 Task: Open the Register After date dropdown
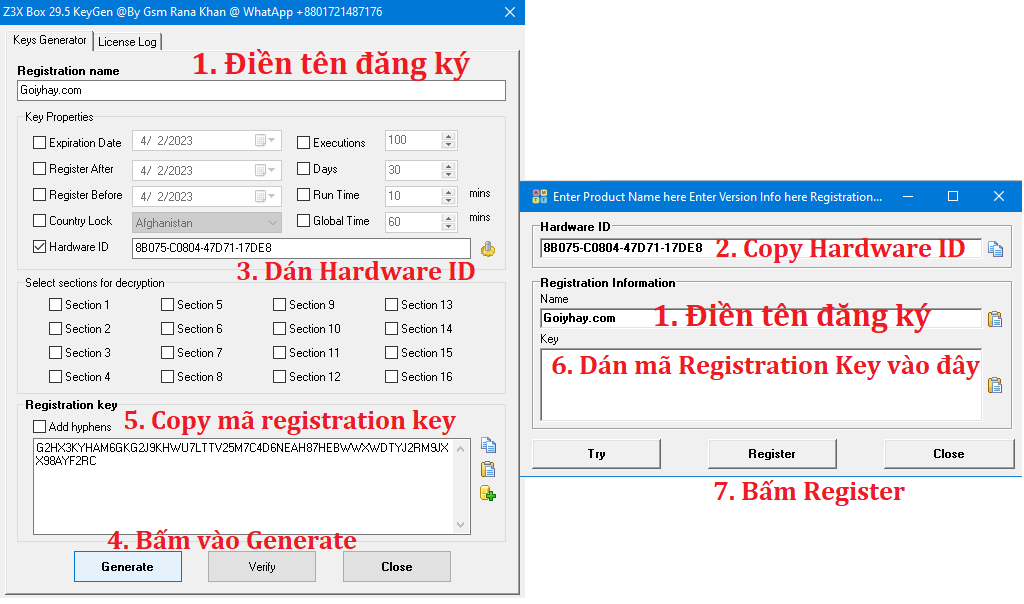(266, 170)
